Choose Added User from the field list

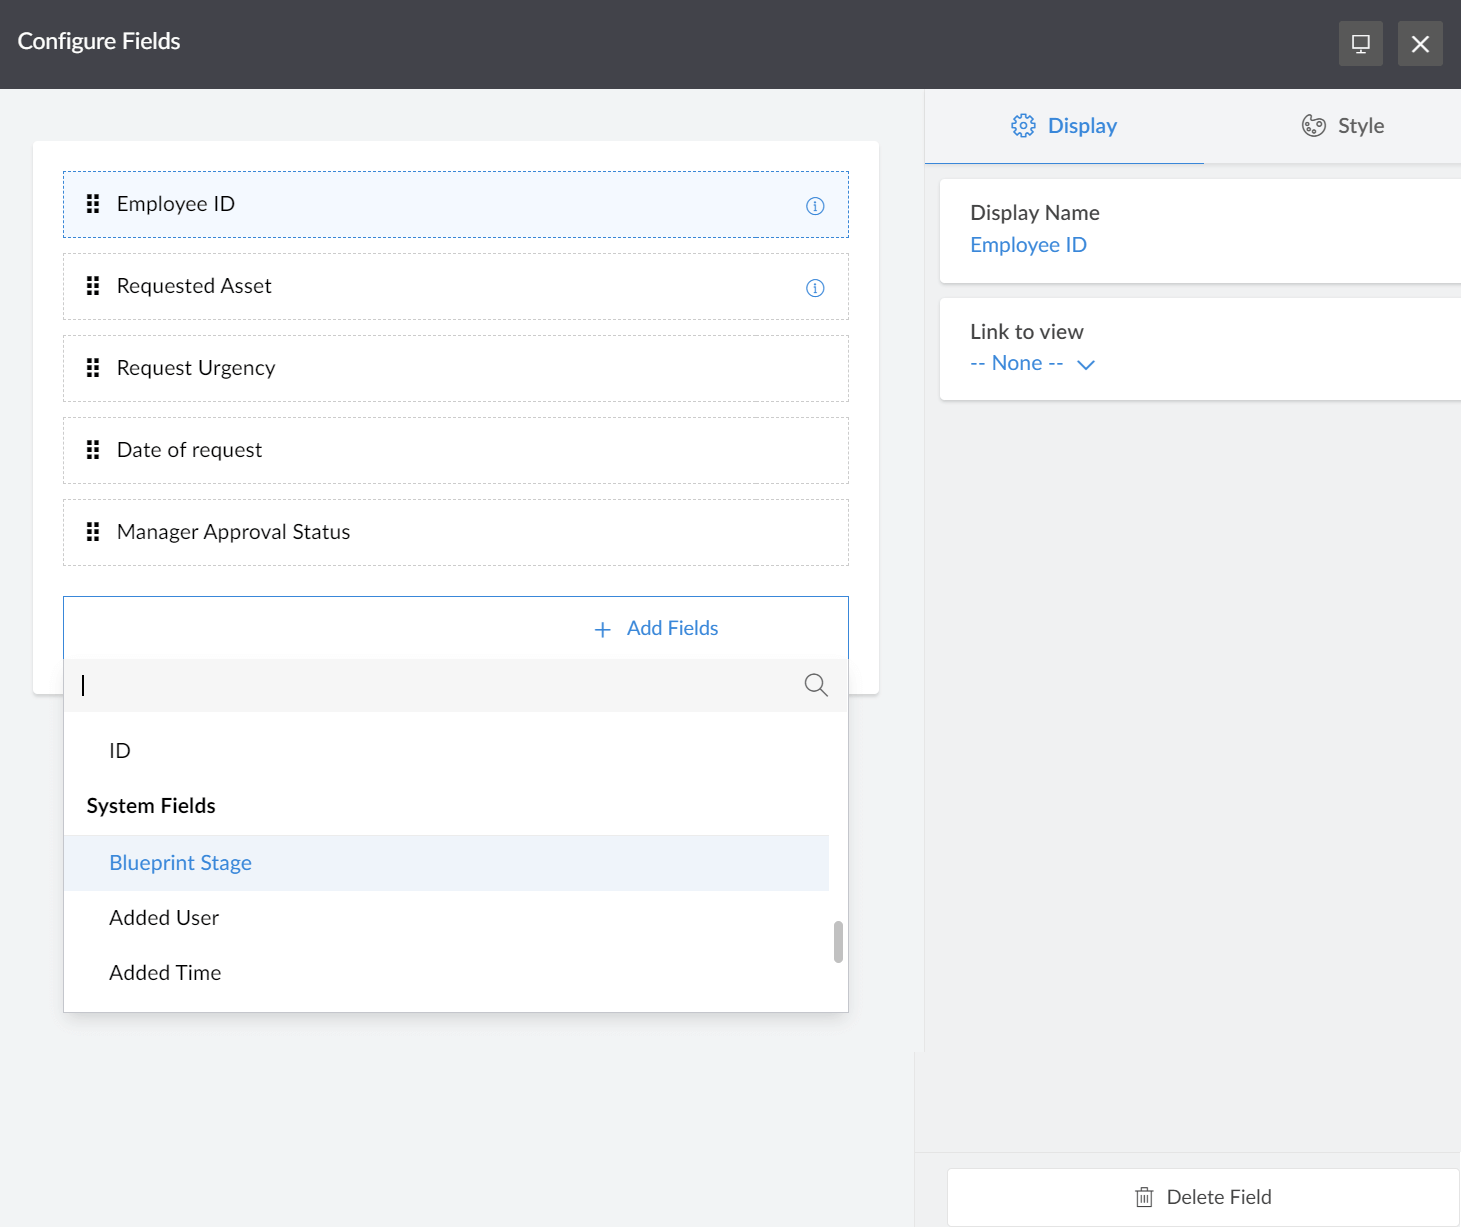pyautogui.click(x=164, y=917)
